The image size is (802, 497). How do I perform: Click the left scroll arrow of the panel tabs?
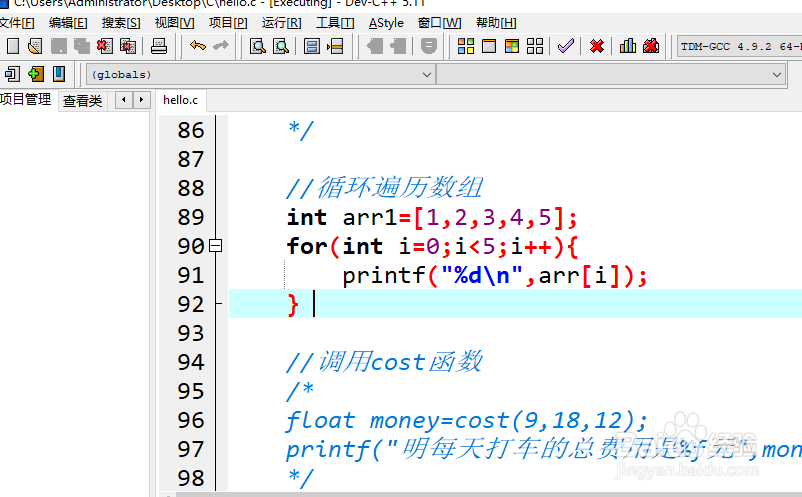tap(124, 100)
